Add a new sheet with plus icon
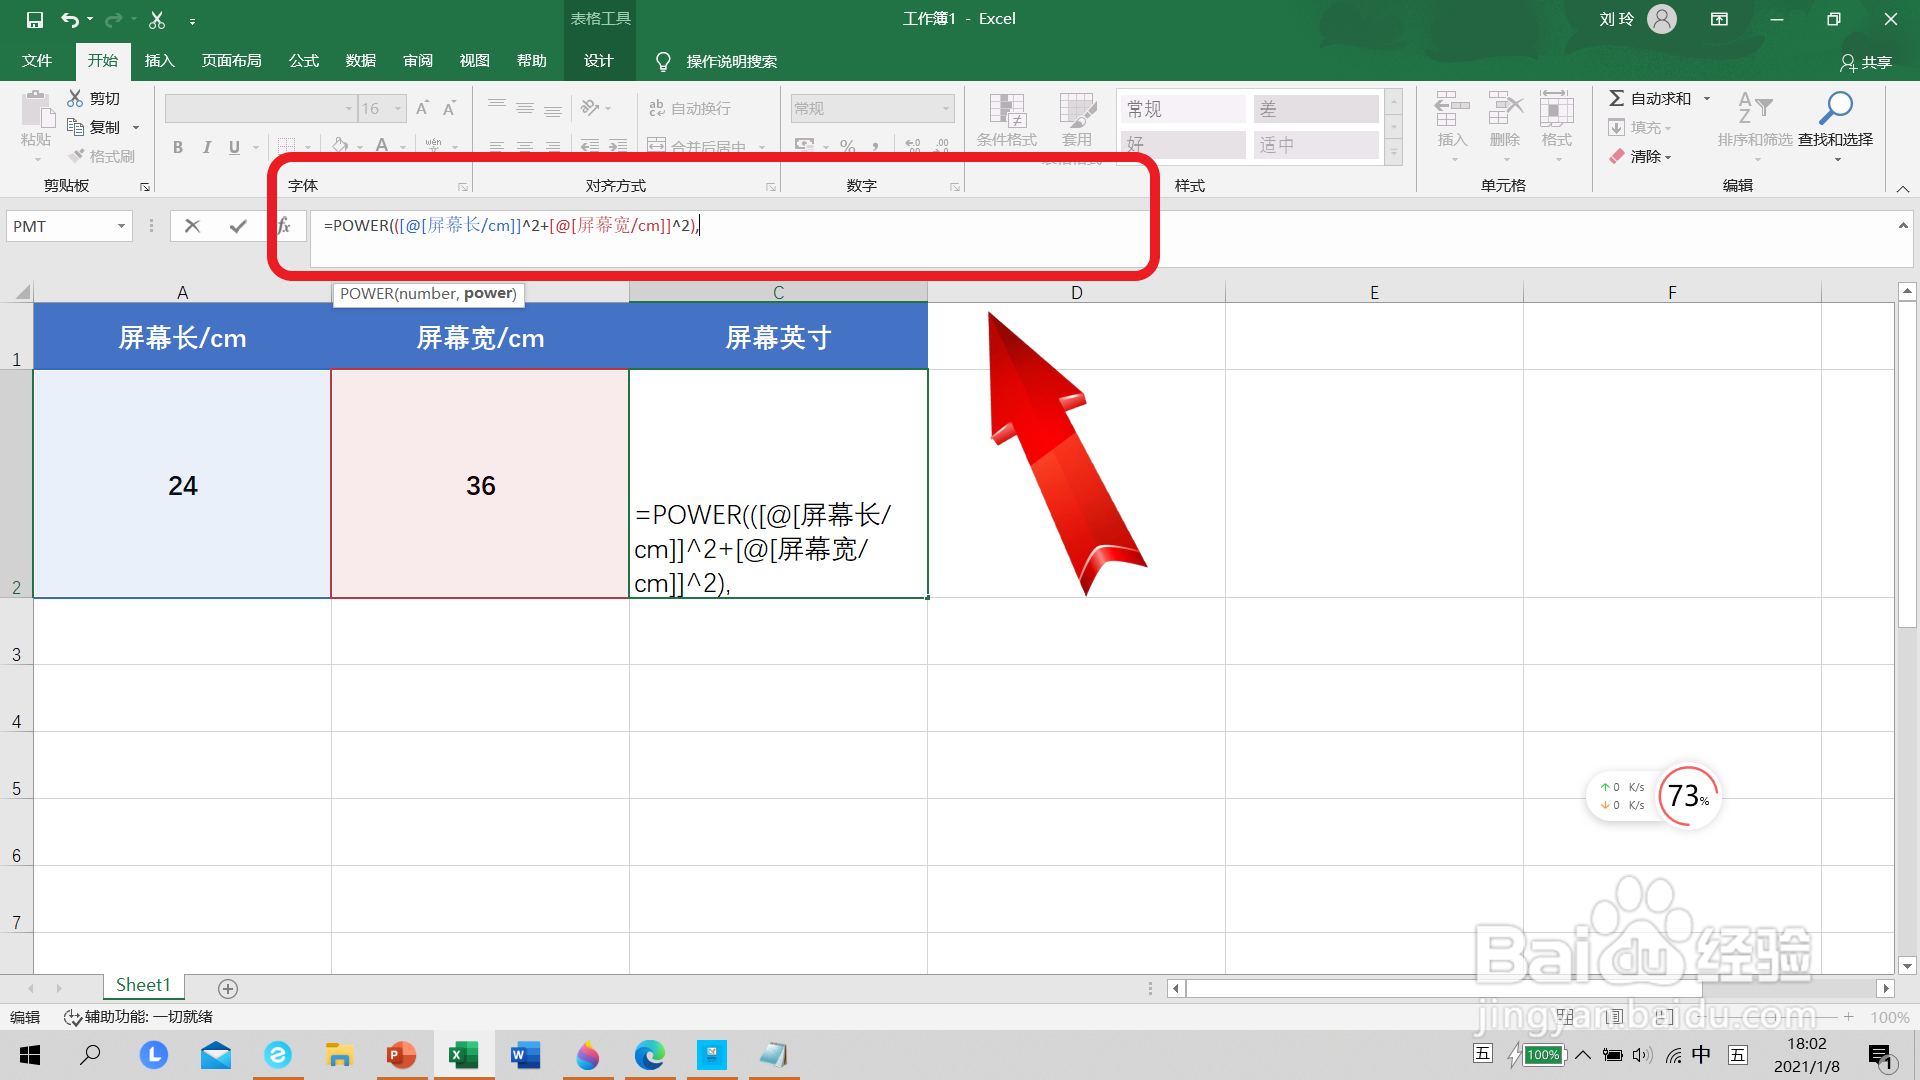The image size is (1920, 1080). pos(228,988)
